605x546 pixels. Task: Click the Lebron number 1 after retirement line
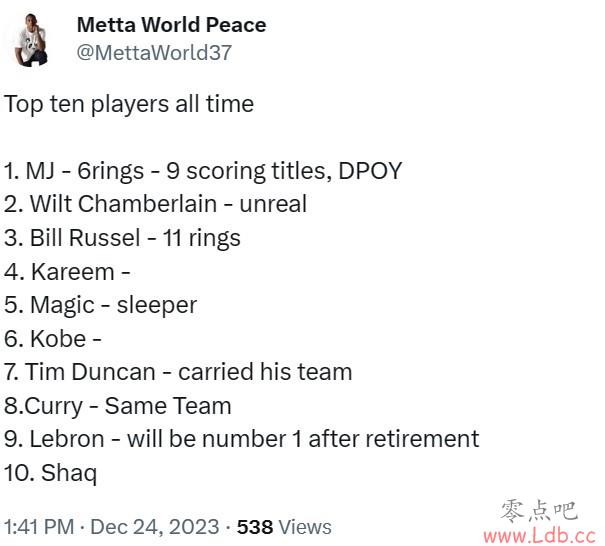pos(242,439)
